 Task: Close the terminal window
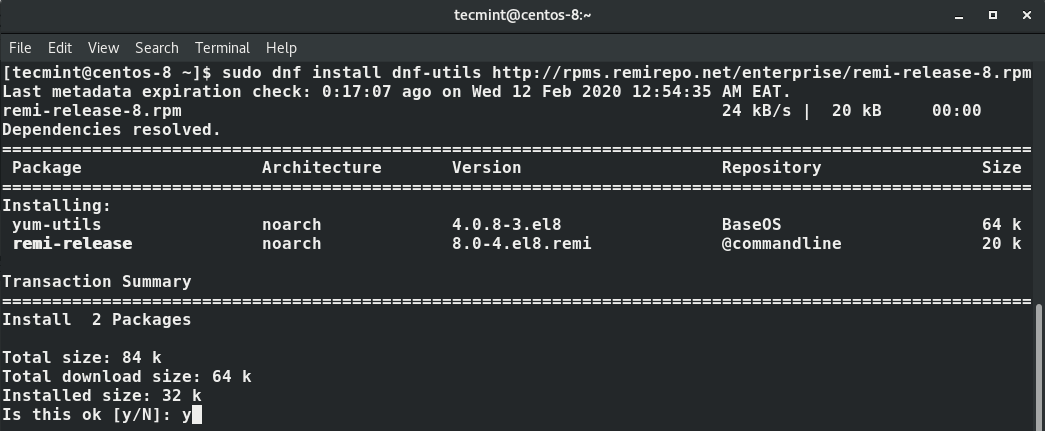pyautogui.click(x=1026, y=15)
